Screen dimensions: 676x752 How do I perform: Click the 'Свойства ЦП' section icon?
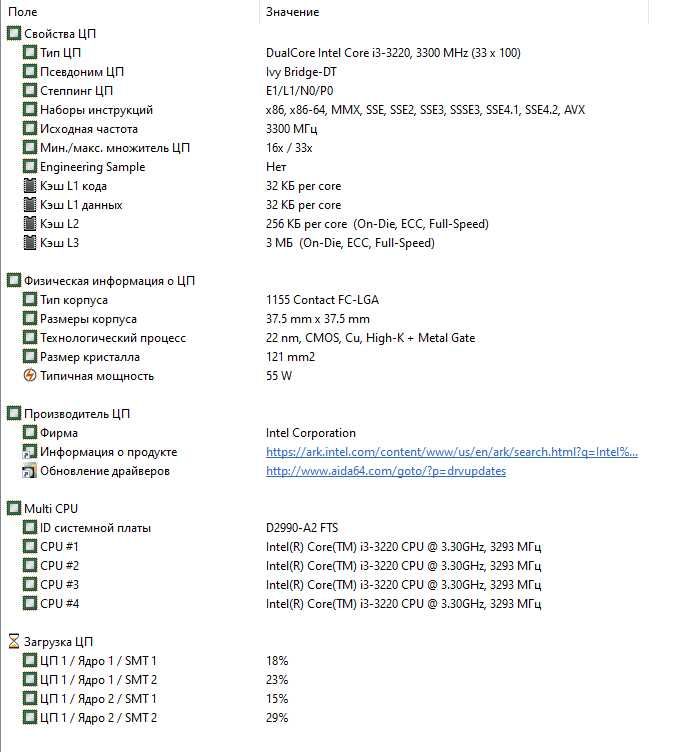(14, 34)
